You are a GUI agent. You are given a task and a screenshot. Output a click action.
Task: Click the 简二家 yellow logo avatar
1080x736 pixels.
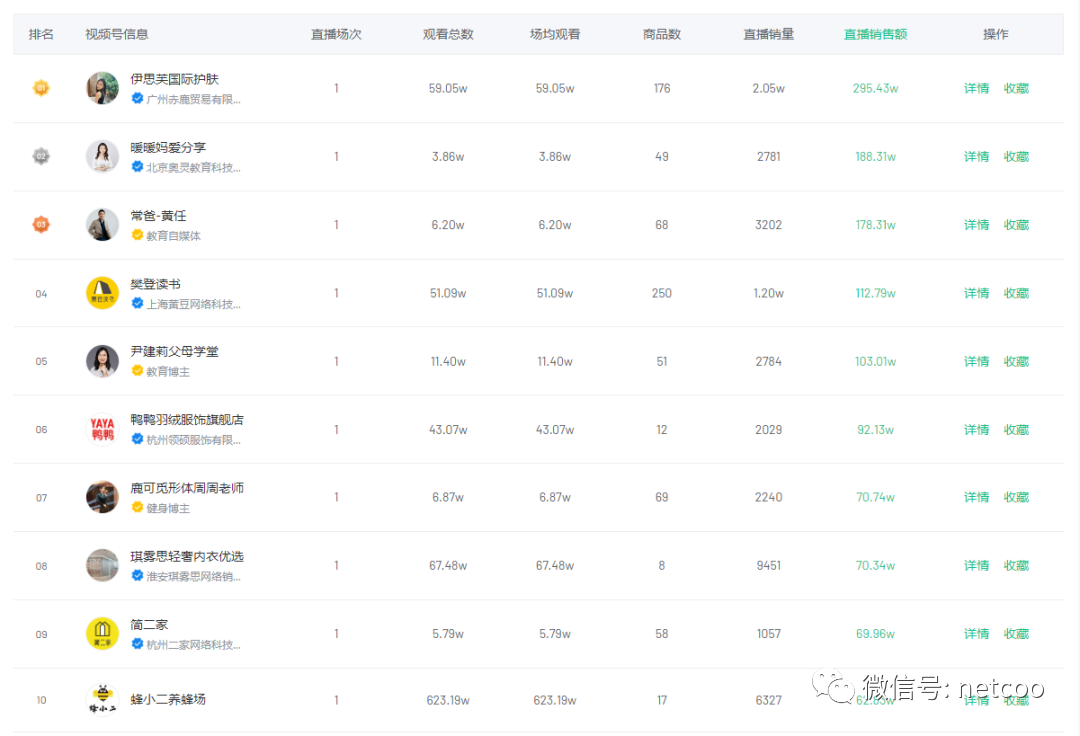point(102,633)
